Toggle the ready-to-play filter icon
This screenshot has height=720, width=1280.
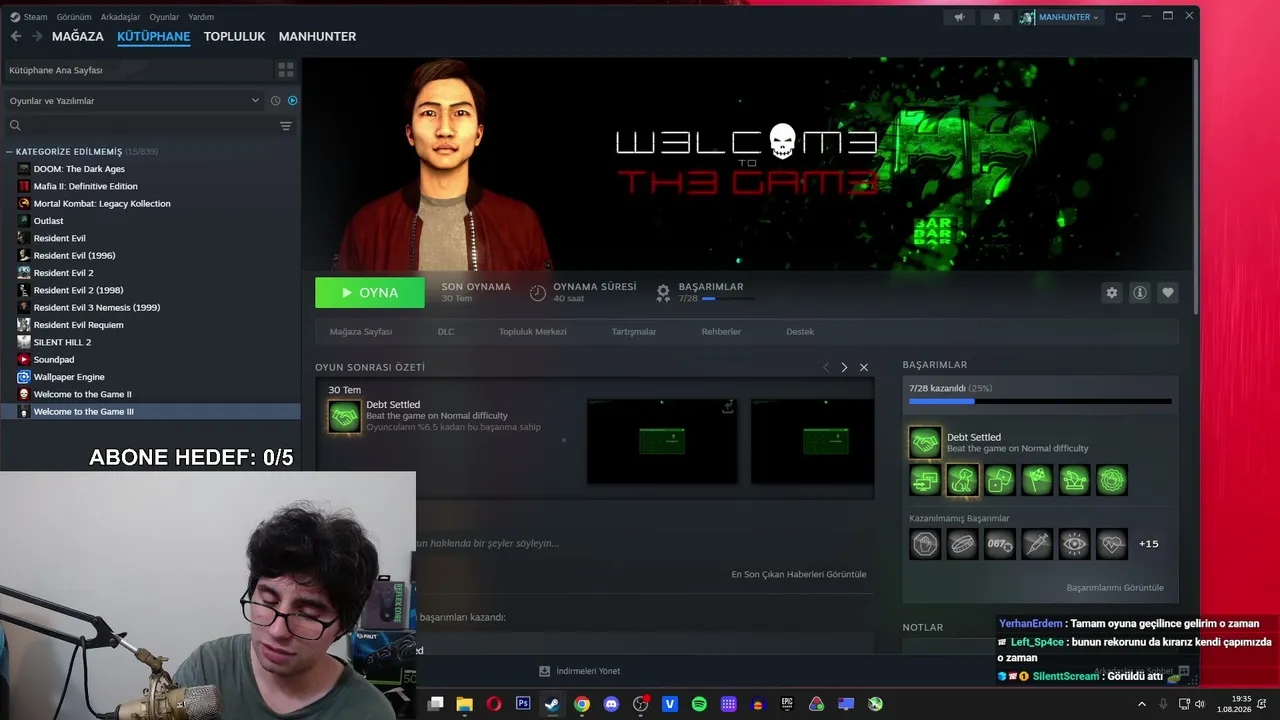292,100
